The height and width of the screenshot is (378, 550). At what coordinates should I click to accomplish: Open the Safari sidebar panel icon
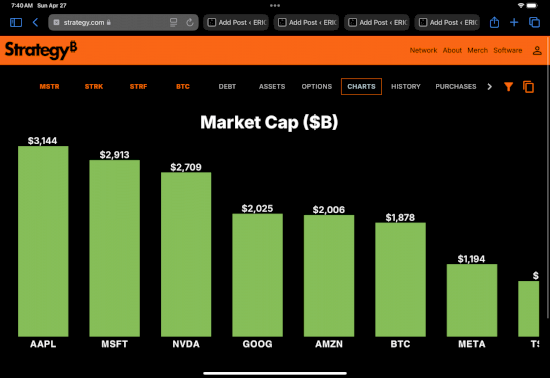(16, 22)
